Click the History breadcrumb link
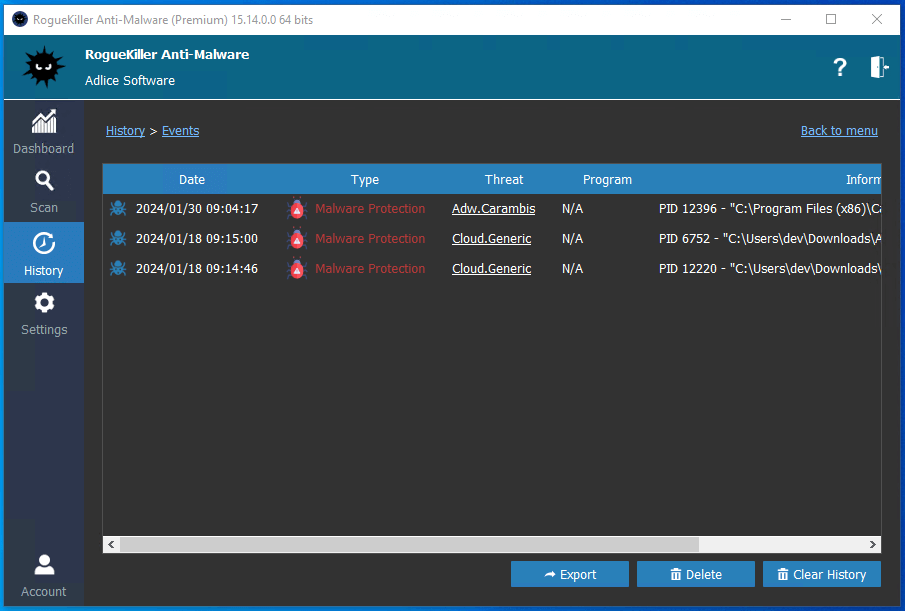Screen dimensions: 905x611 pyautogui.click(x=125, y=131)
